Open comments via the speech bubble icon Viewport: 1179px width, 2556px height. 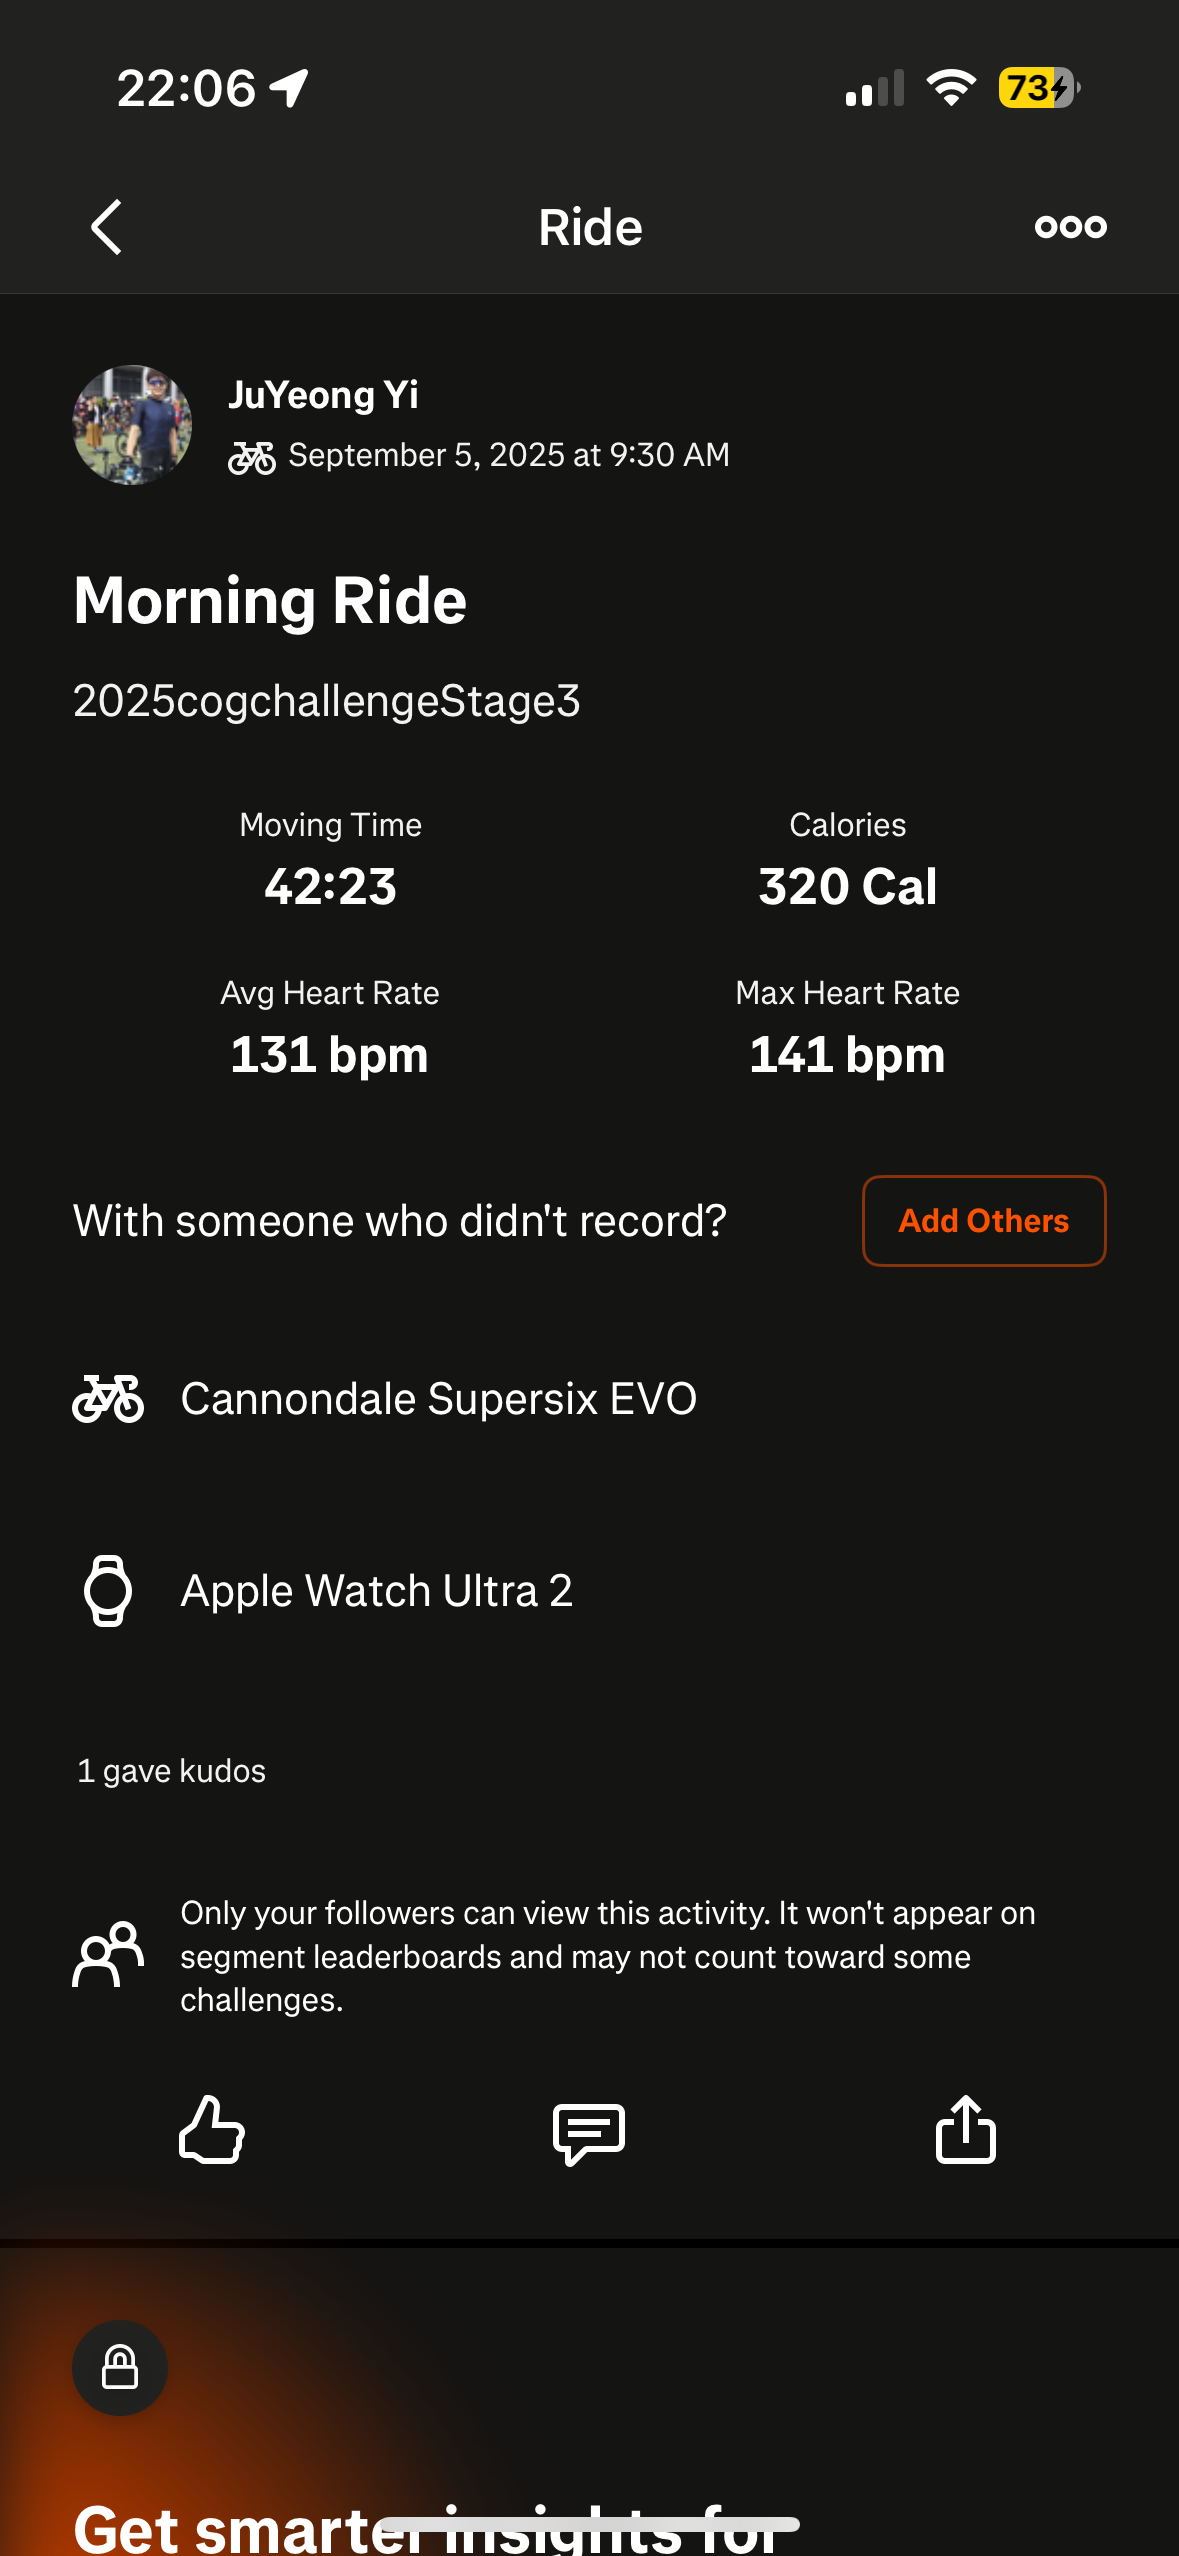pyautogui.click(x=589, y=2132)
